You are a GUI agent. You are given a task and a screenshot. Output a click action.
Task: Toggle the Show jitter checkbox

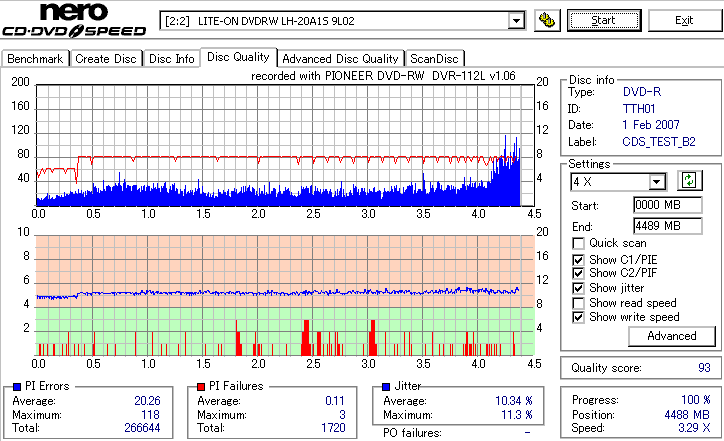578,288
